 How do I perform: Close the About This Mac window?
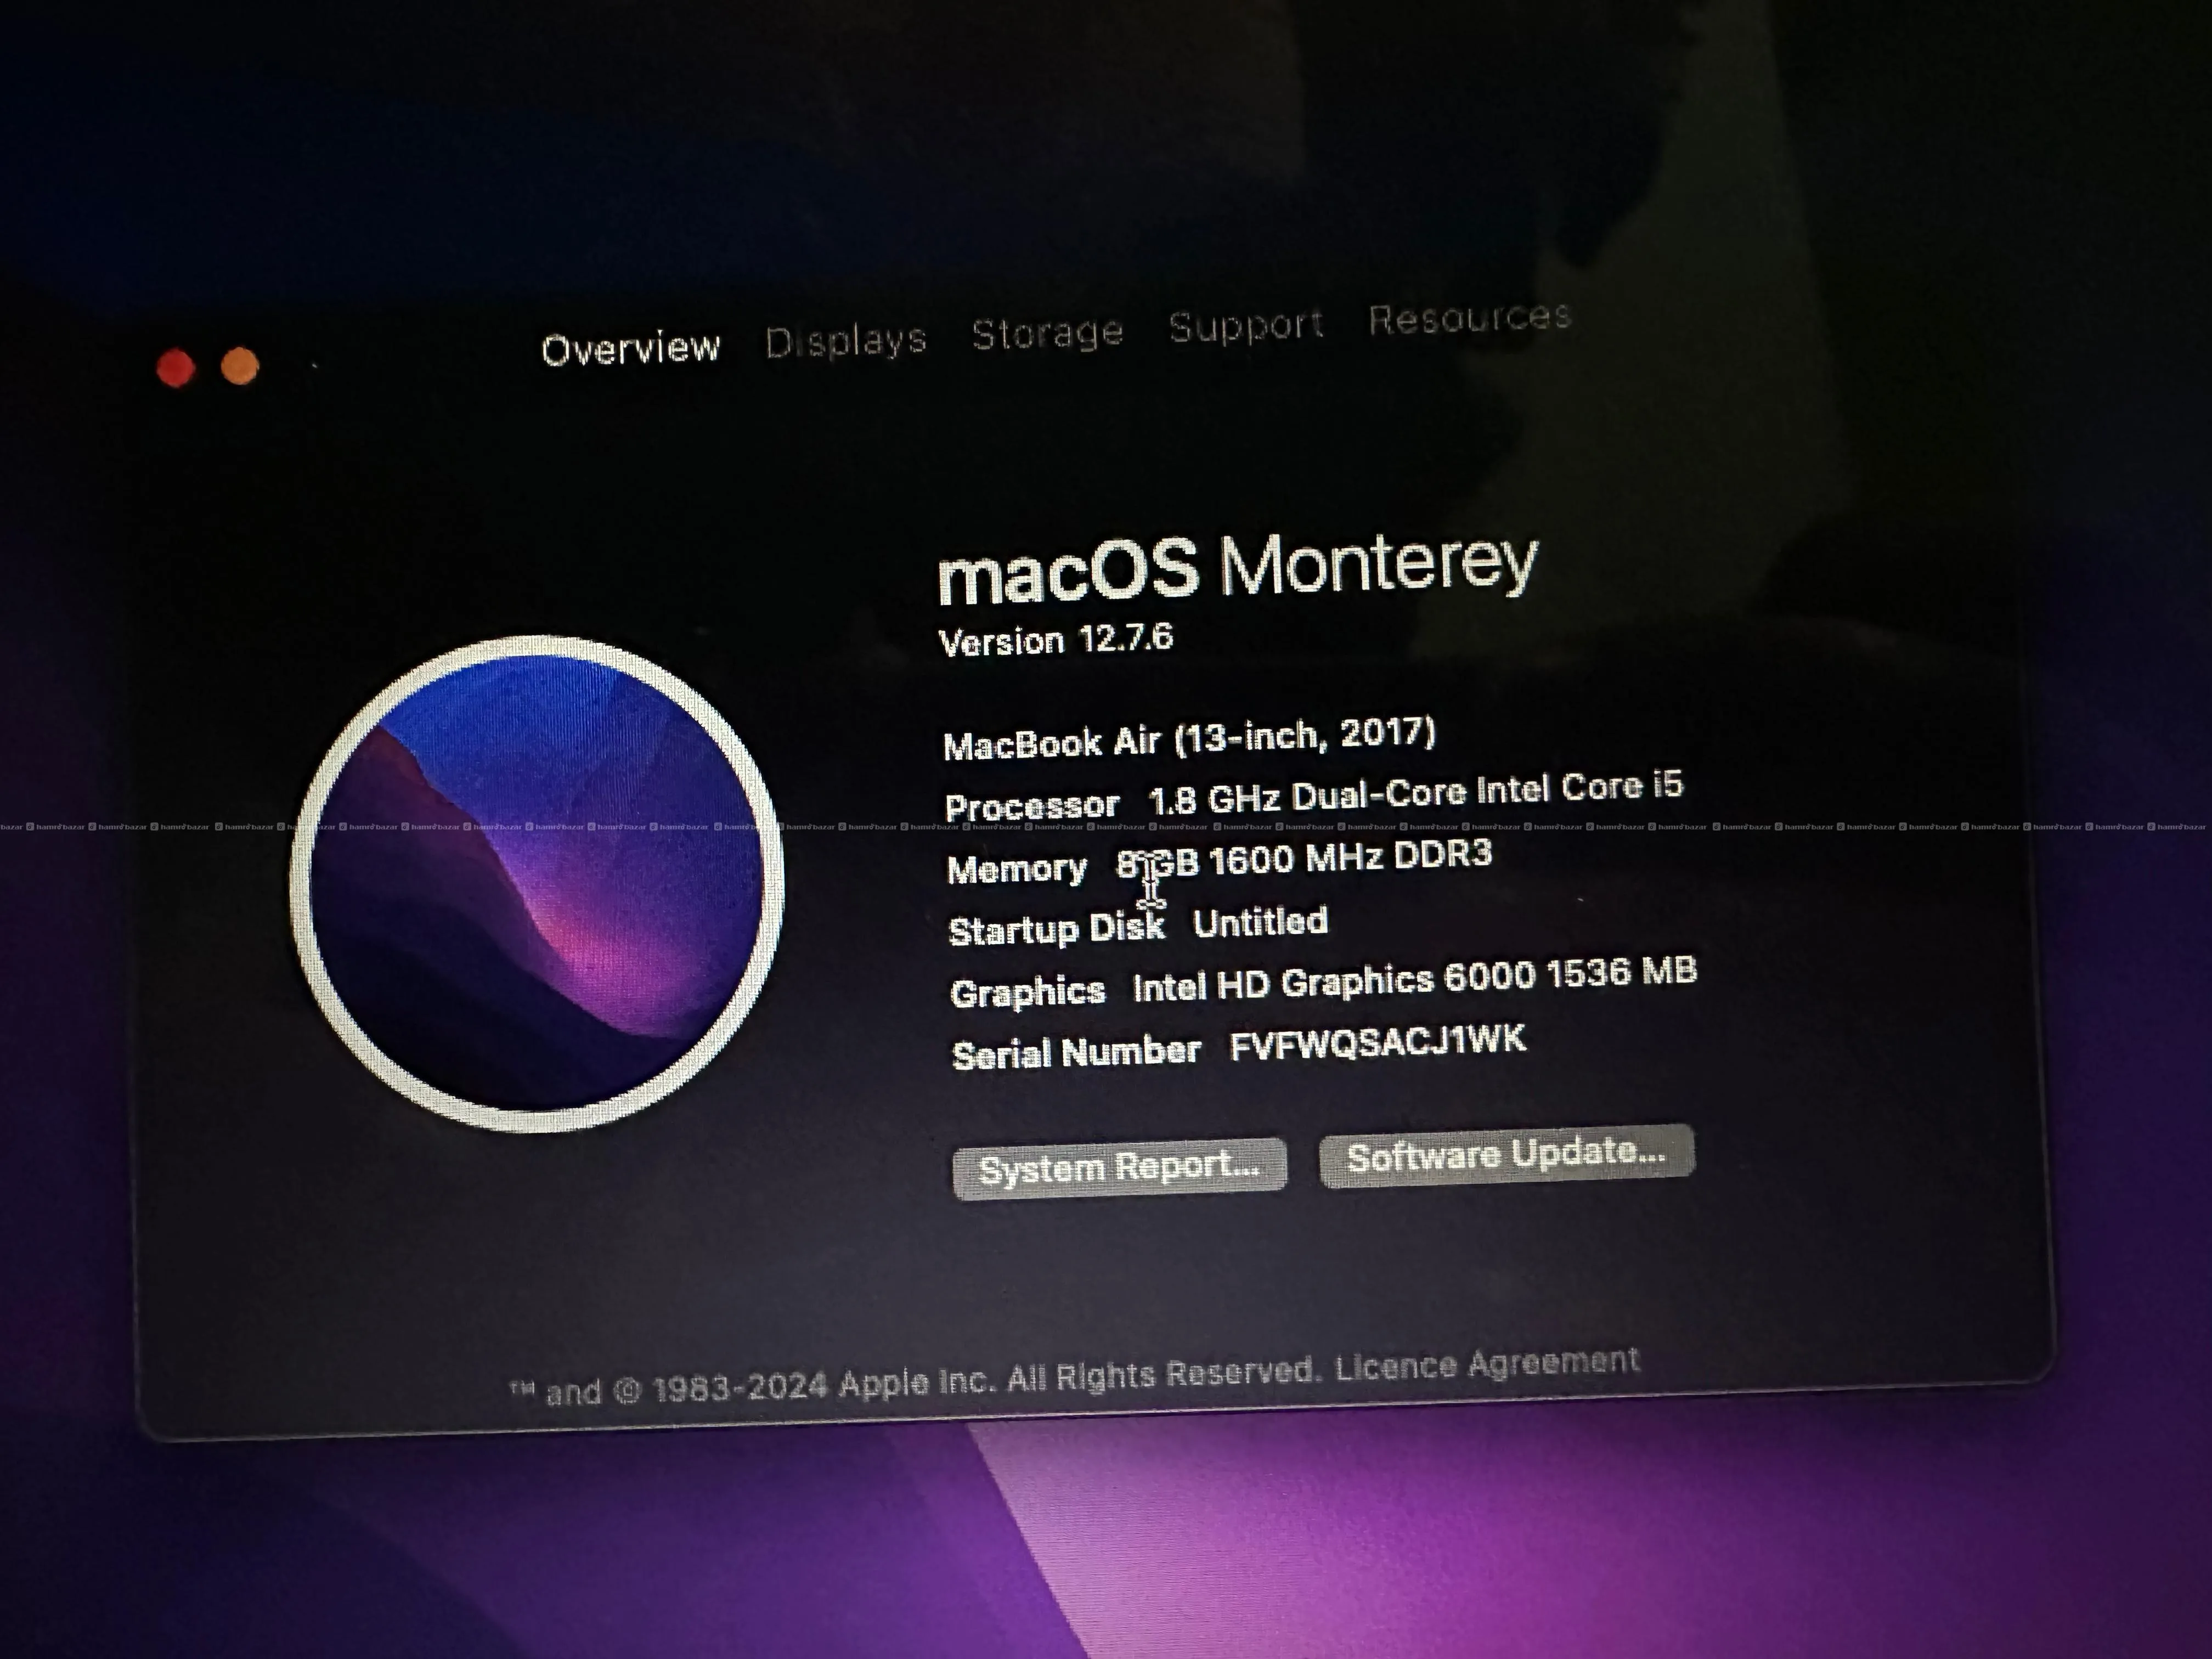pos(176,368)
